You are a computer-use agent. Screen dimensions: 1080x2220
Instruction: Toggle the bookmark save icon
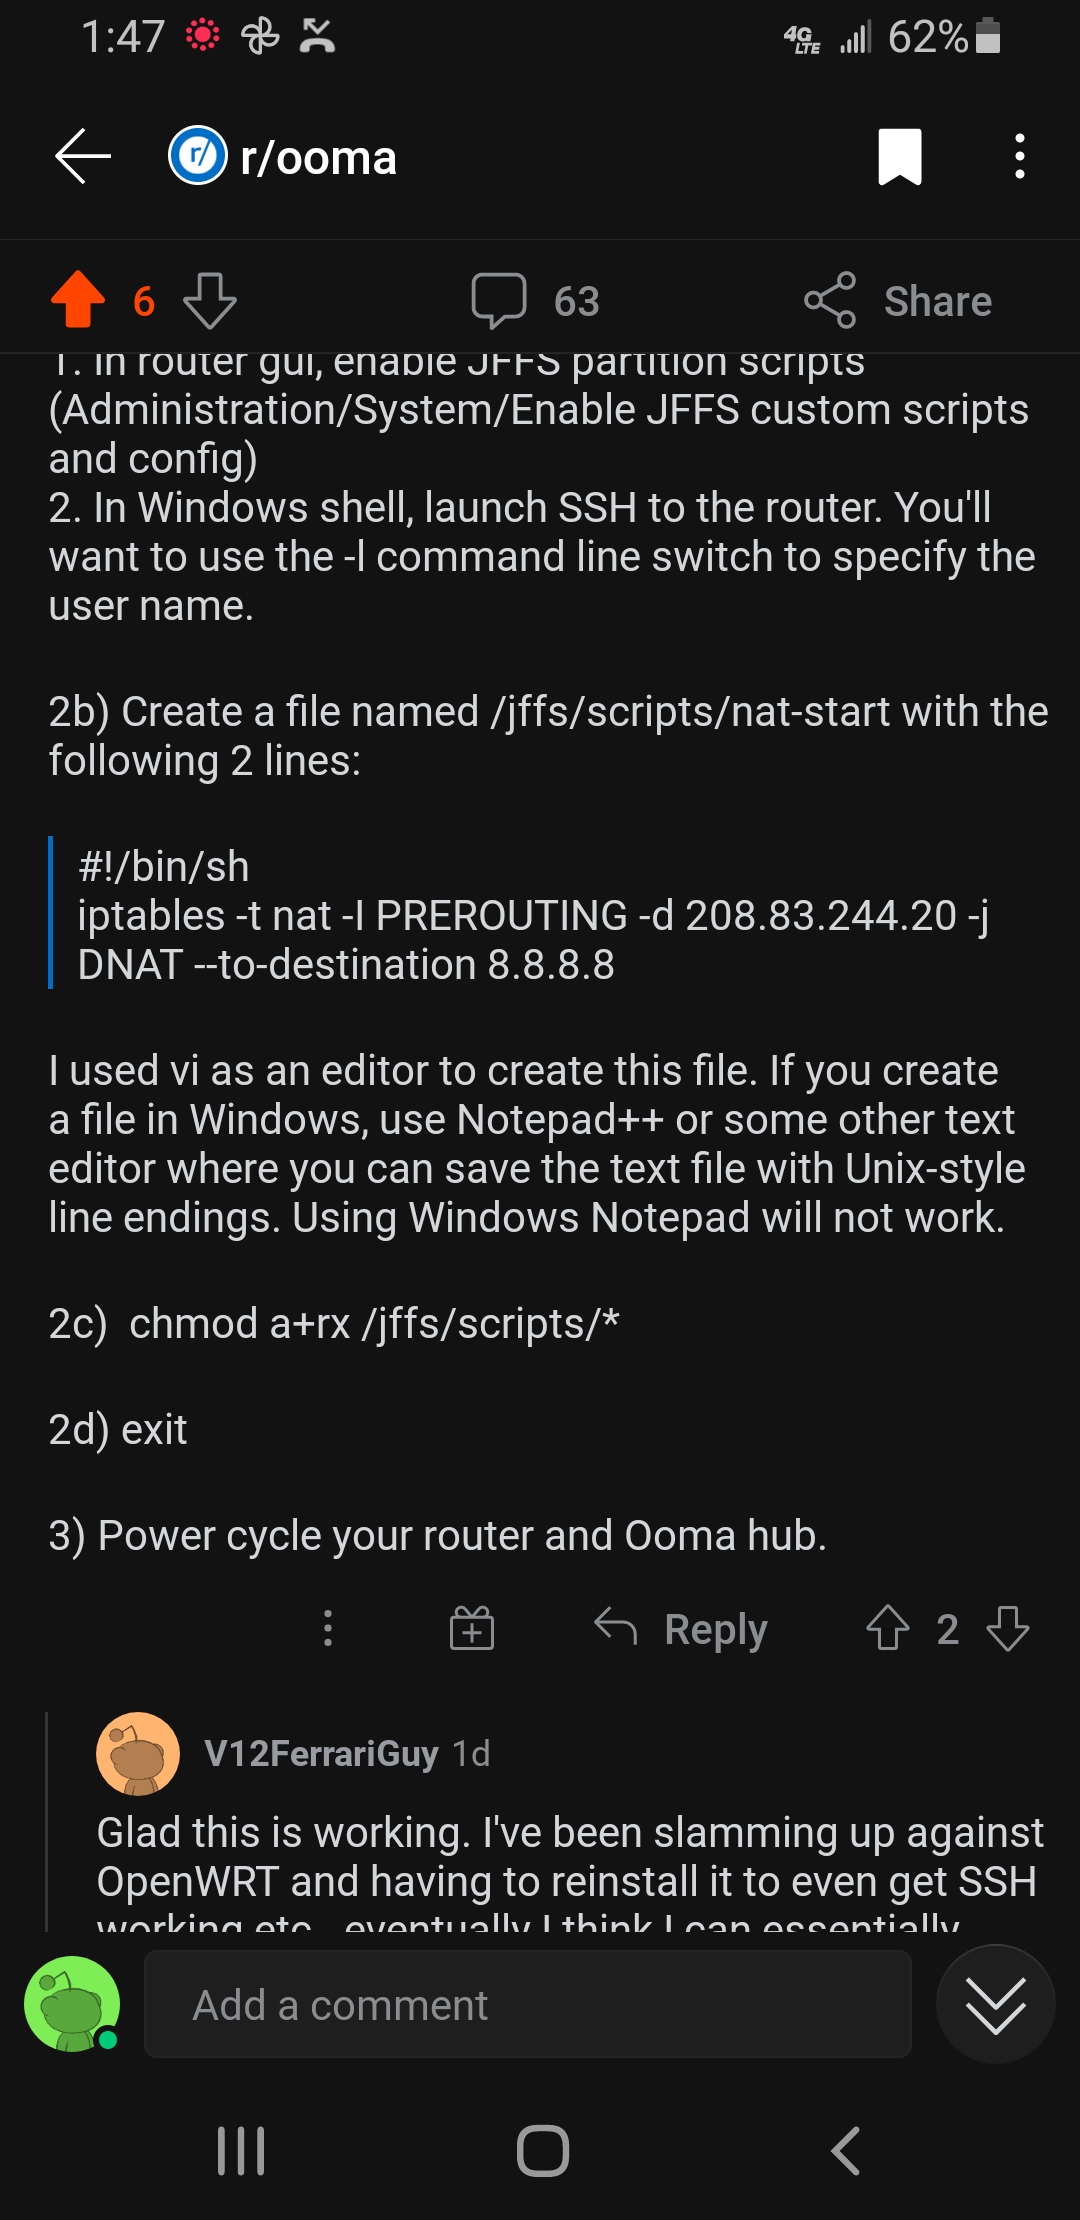899,157
